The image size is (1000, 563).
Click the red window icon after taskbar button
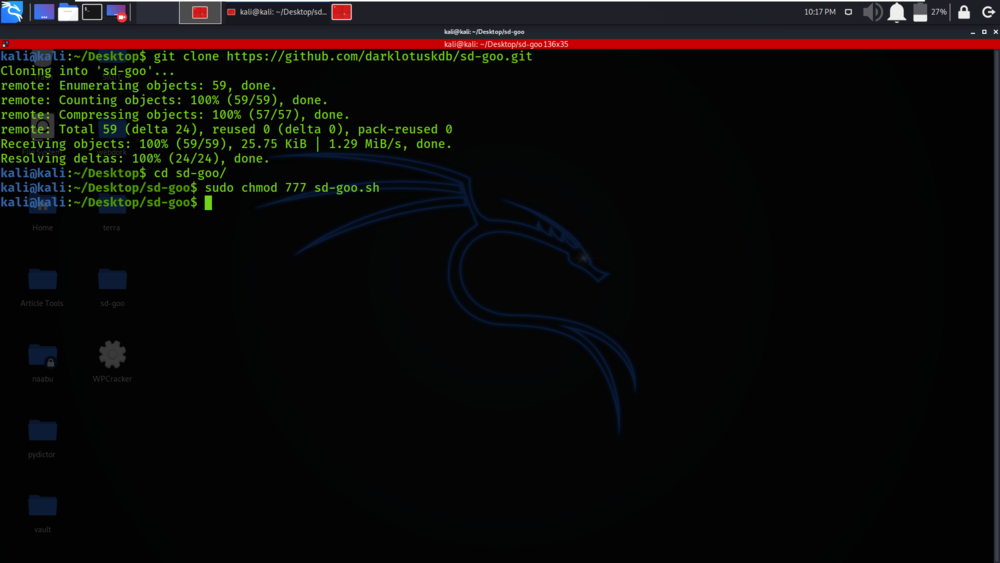pyautogui.click(x=342, y=12)
